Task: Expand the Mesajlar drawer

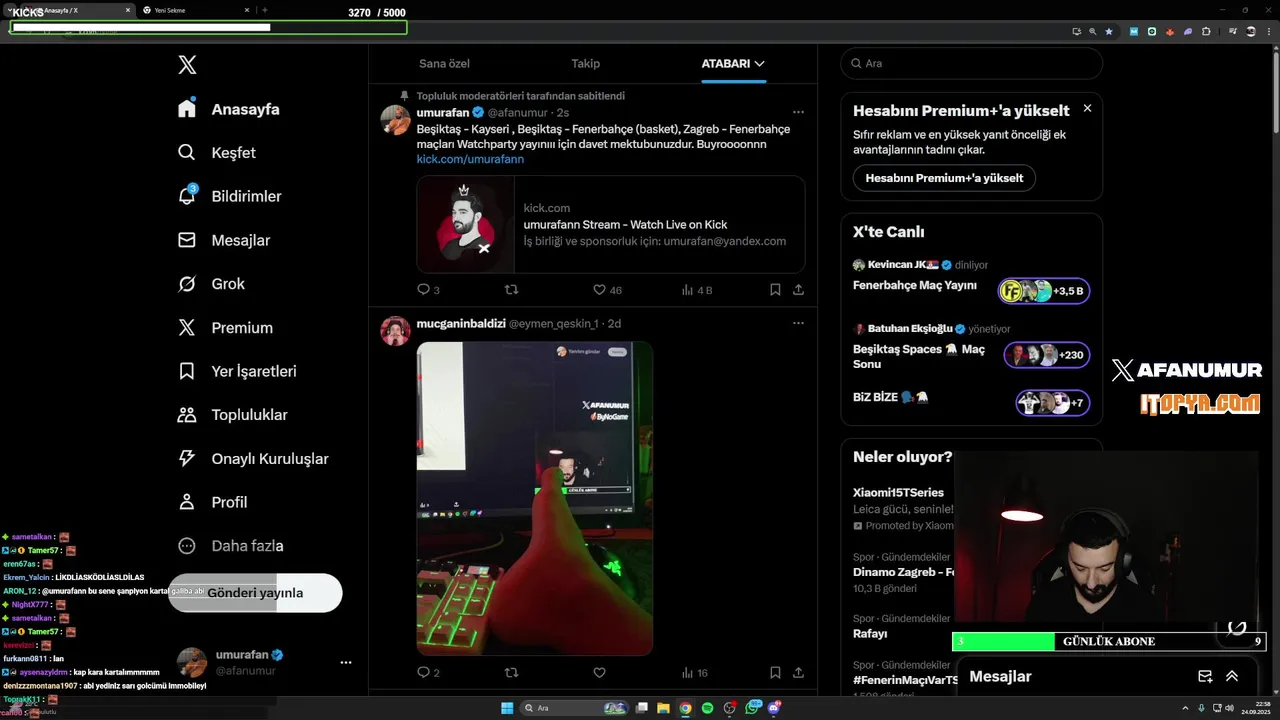Action: 1232,676
